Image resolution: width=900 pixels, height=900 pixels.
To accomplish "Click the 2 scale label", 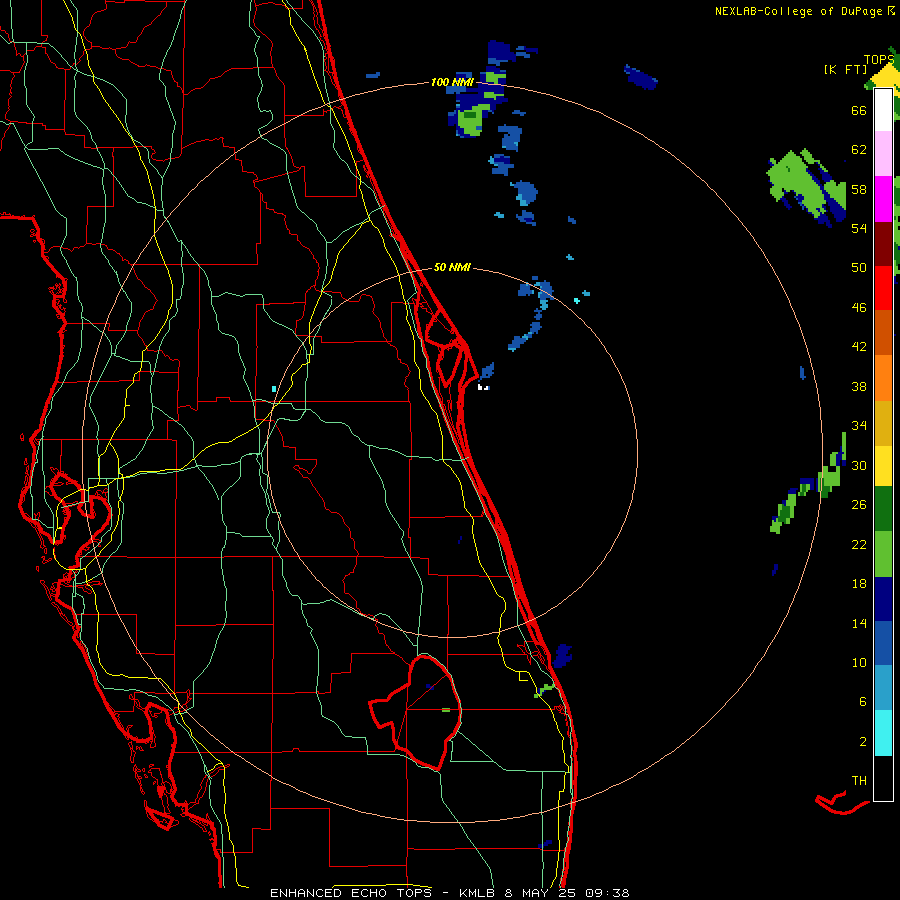I will coord(863,741).
